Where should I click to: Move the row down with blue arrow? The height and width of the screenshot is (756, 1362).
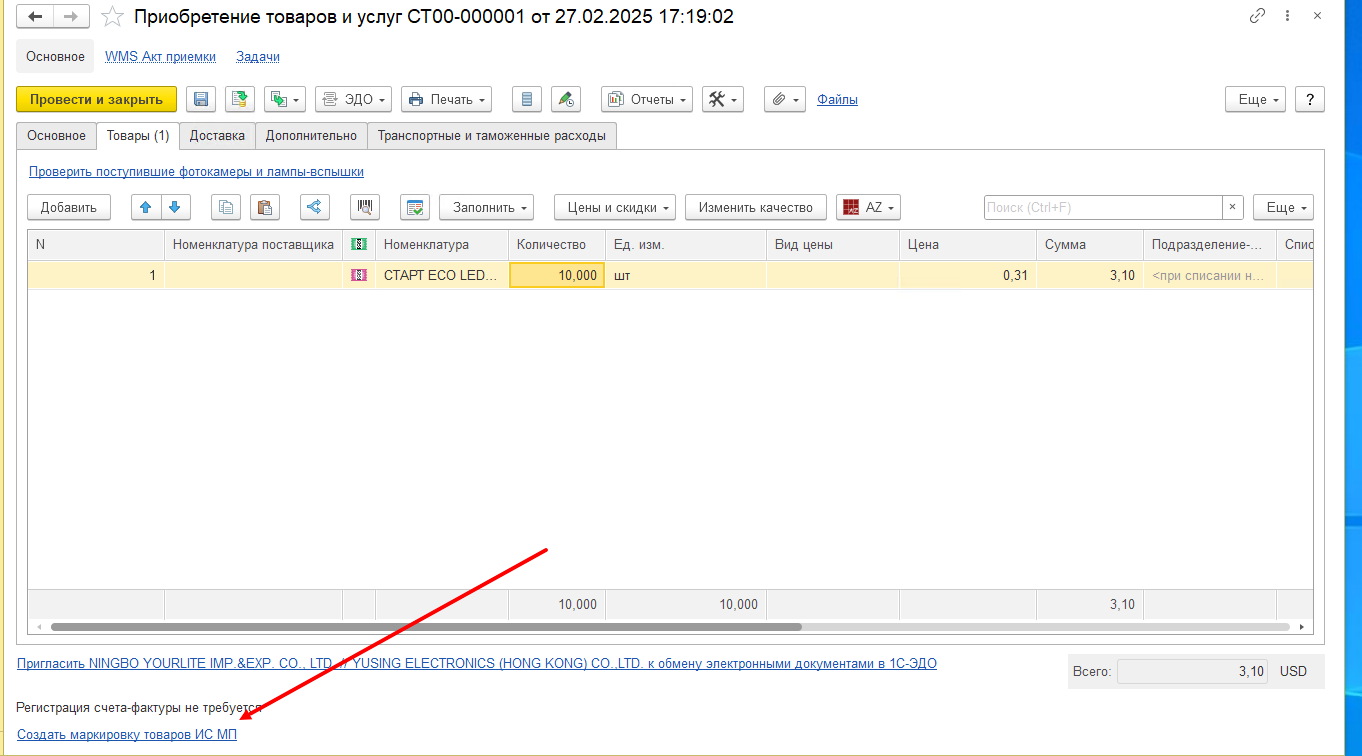point(174,207)
